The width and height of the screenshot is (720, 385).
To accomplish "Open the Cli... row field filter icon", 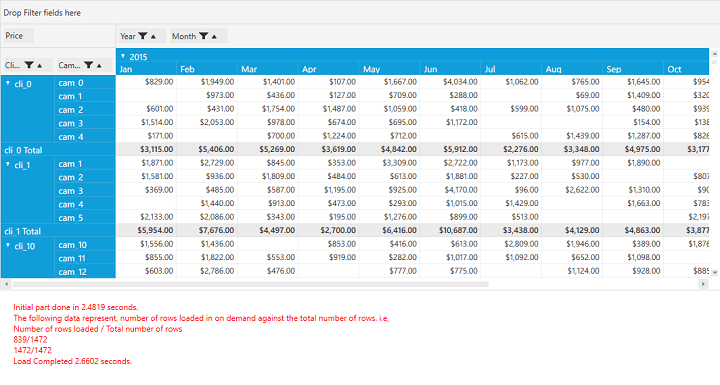I will 29,65.
